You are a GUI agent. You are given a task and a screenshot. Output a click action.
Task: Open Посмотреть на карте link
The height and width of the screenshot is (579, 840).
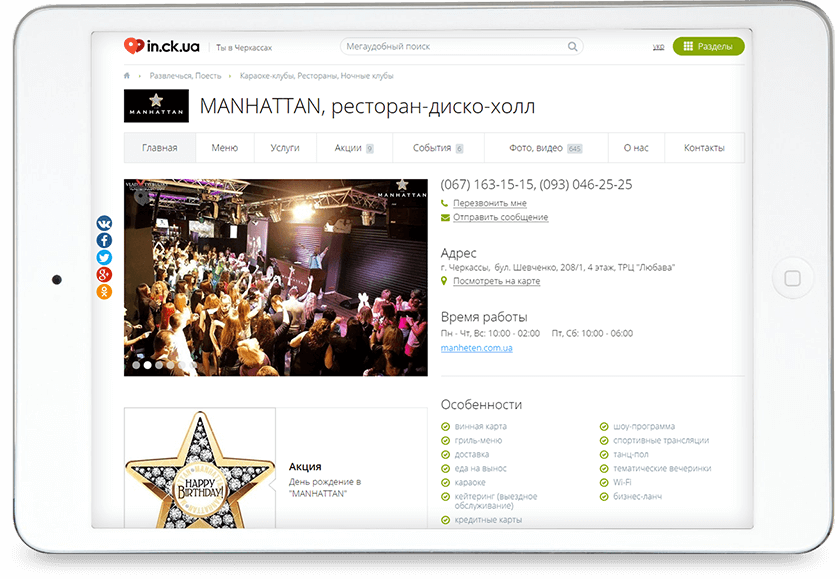[497, 281]
